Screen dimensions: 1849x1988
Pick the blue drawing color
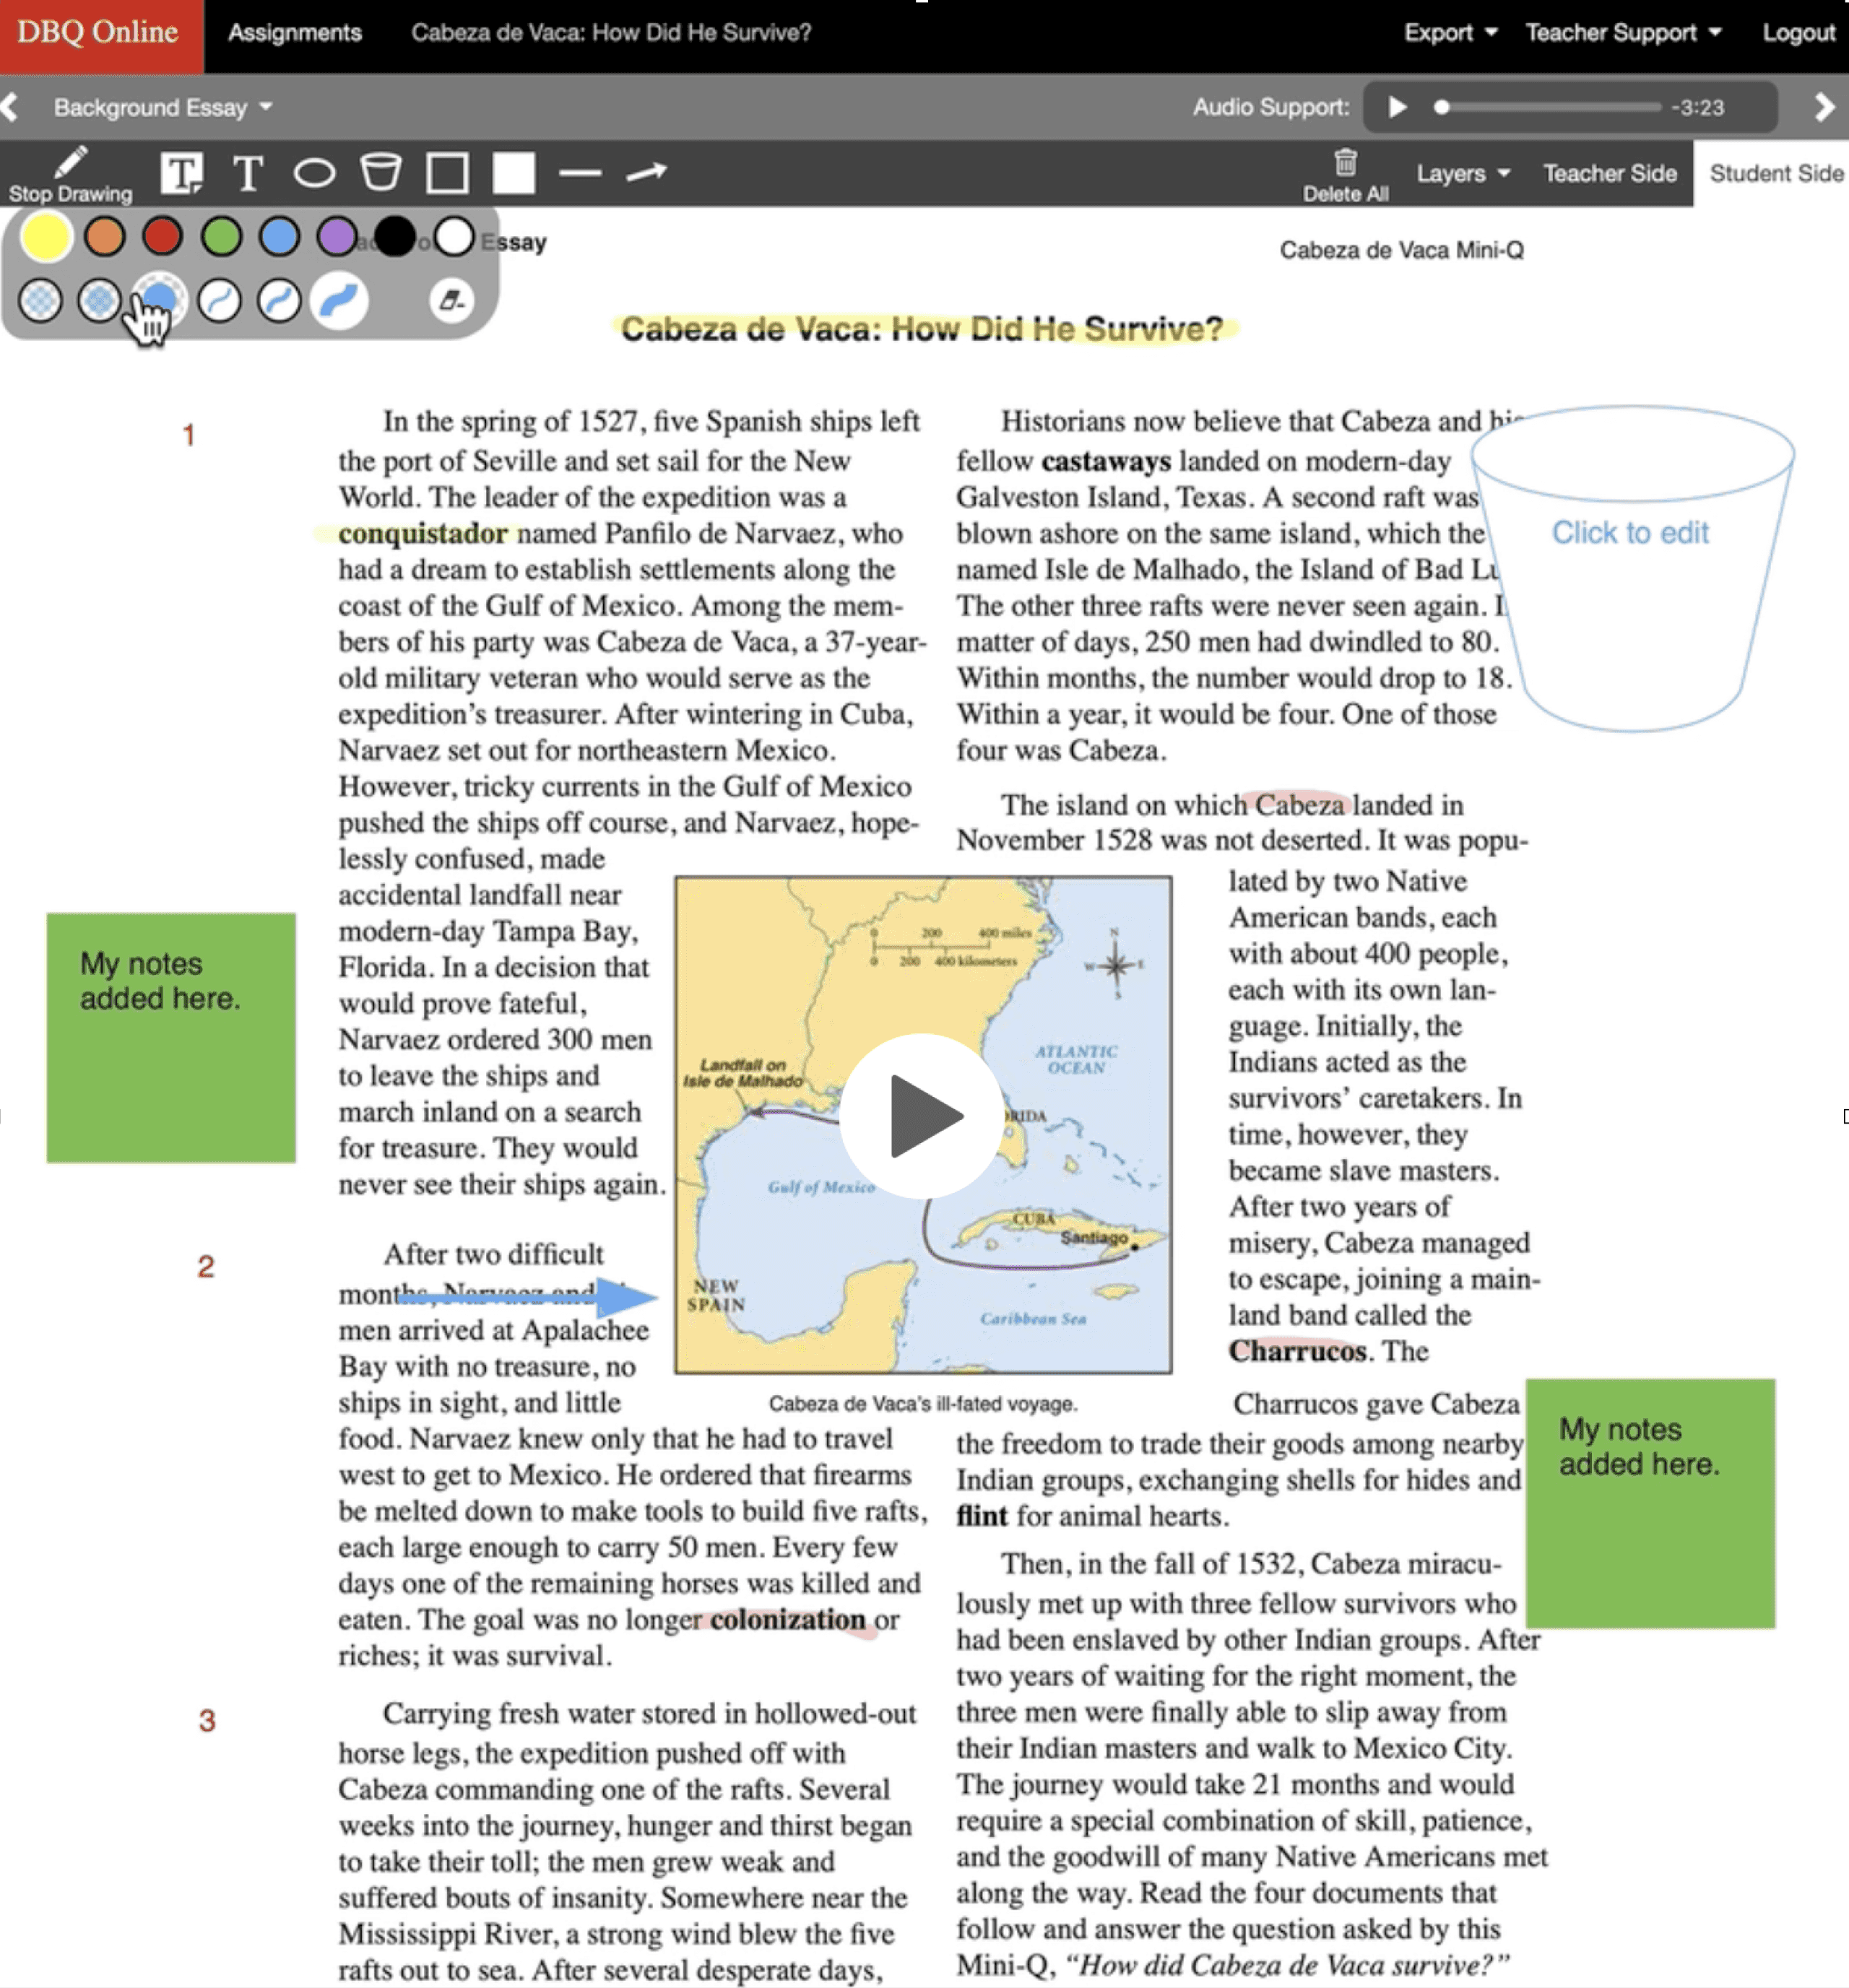point(279,237)
